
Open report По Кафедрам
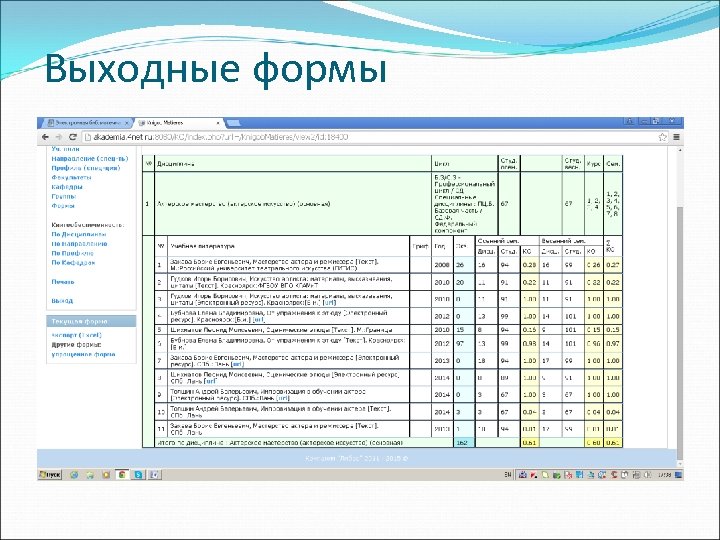(73, 263)
